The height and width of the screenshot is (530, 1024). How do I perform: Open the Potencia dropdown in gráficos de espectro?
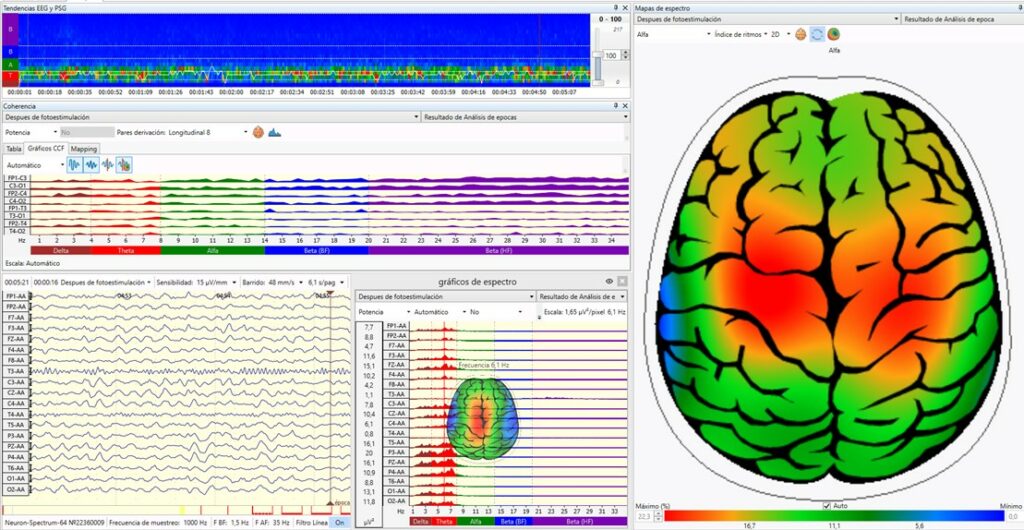[384, 312]
